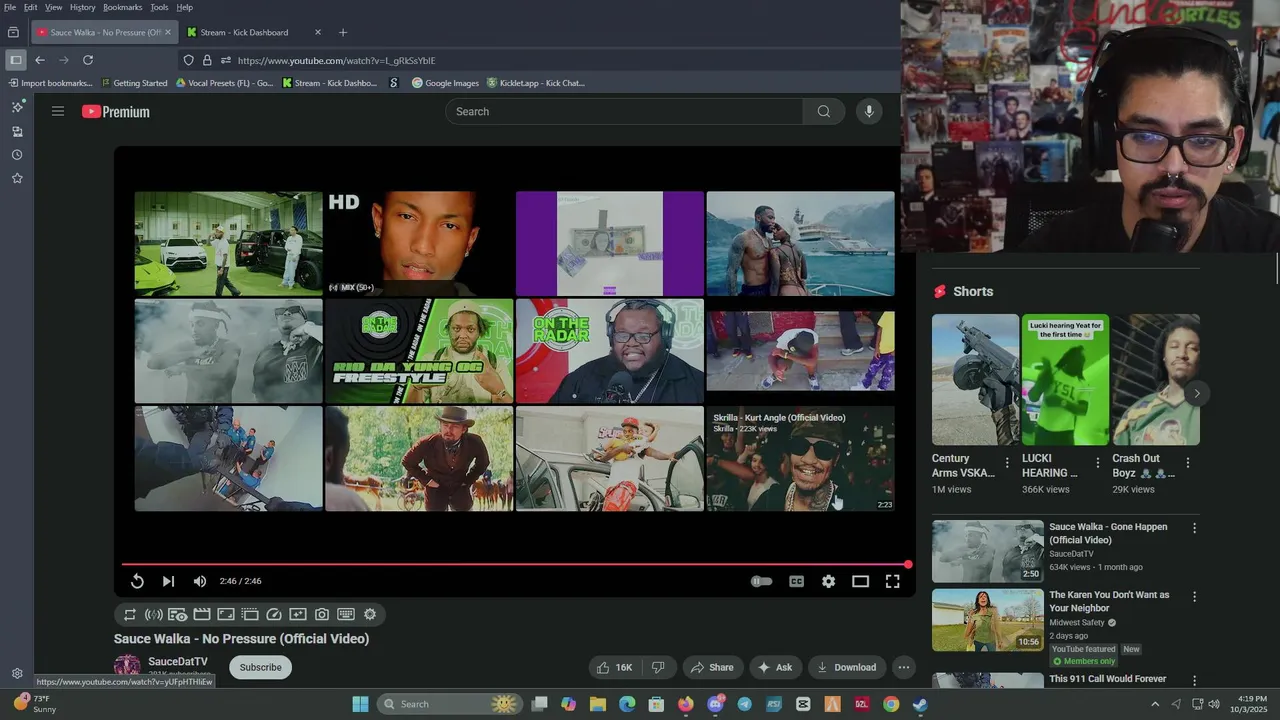Open the Bookmarks menu
The width and height of the screenshot is (1280, 720).
(x=123, y=7)
